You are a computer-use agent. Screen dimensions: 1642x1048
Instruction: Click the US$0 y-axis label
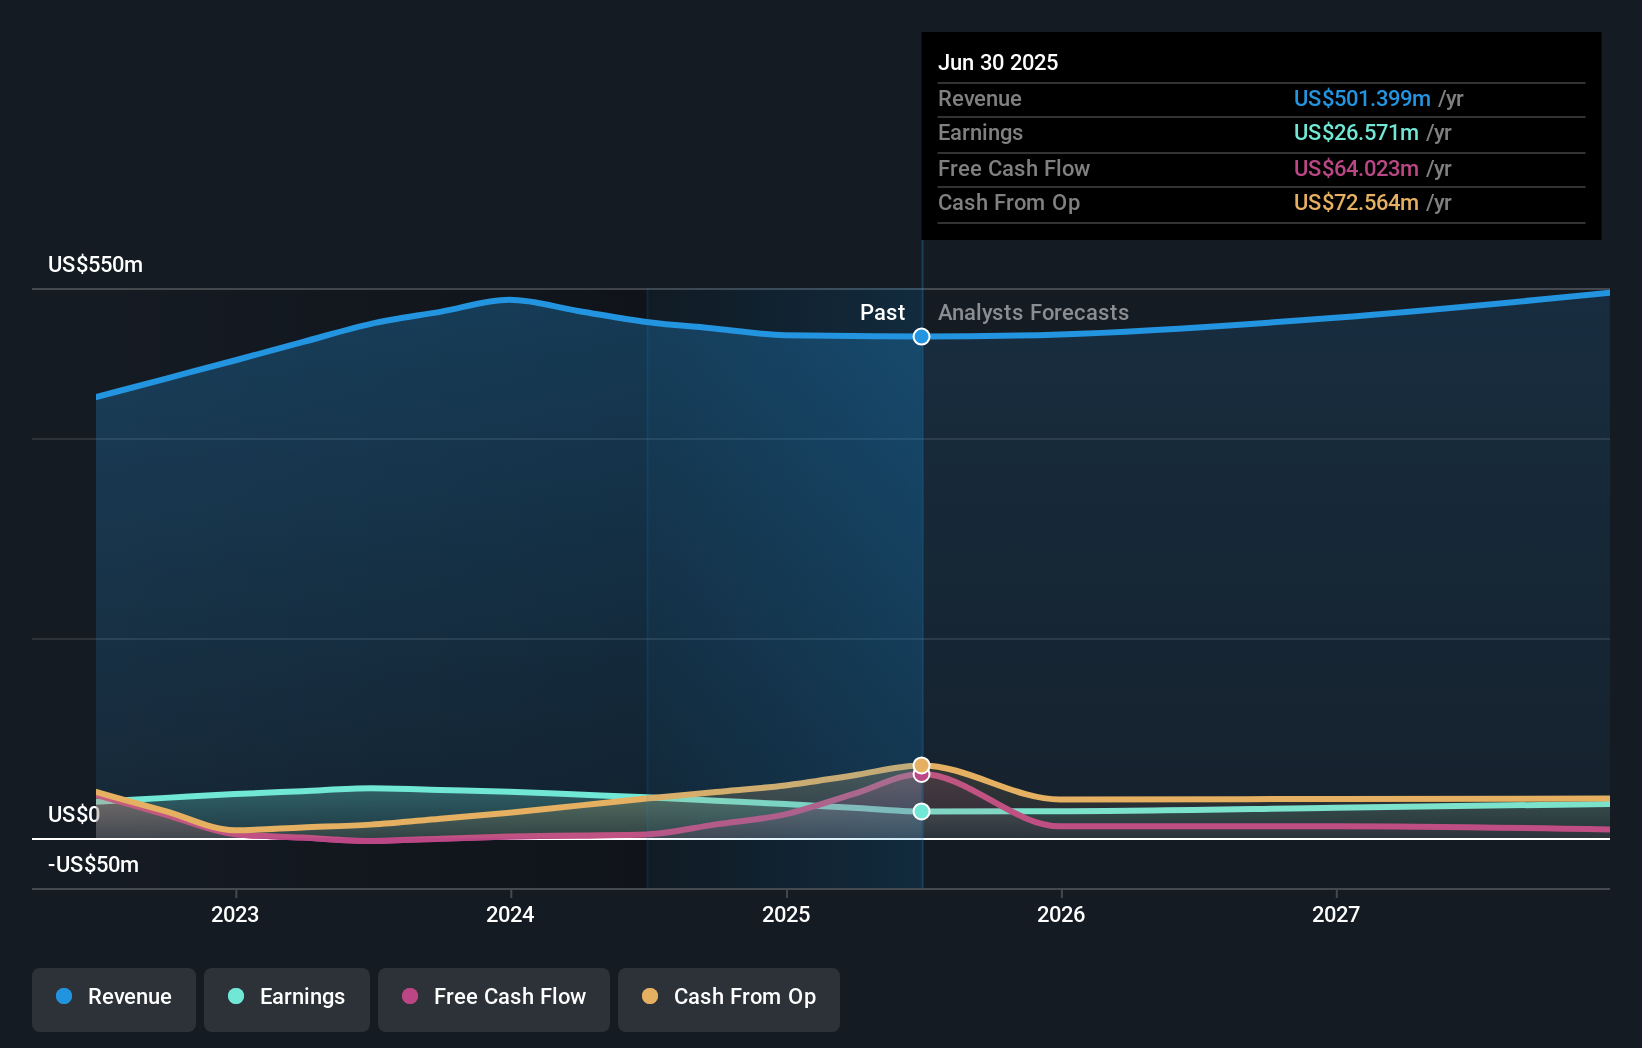coord(74,815)
